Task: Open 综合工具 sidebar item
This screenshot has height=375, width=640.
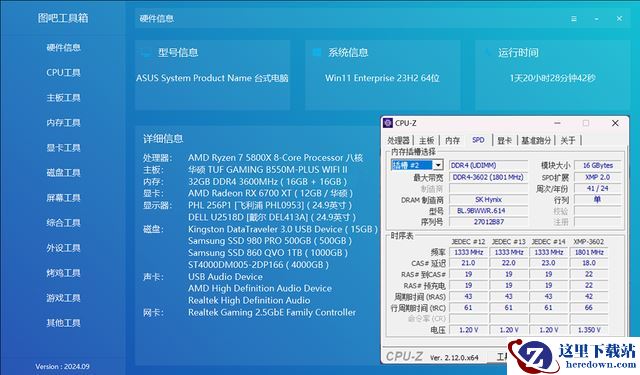Action: click(x=63, y=223)
